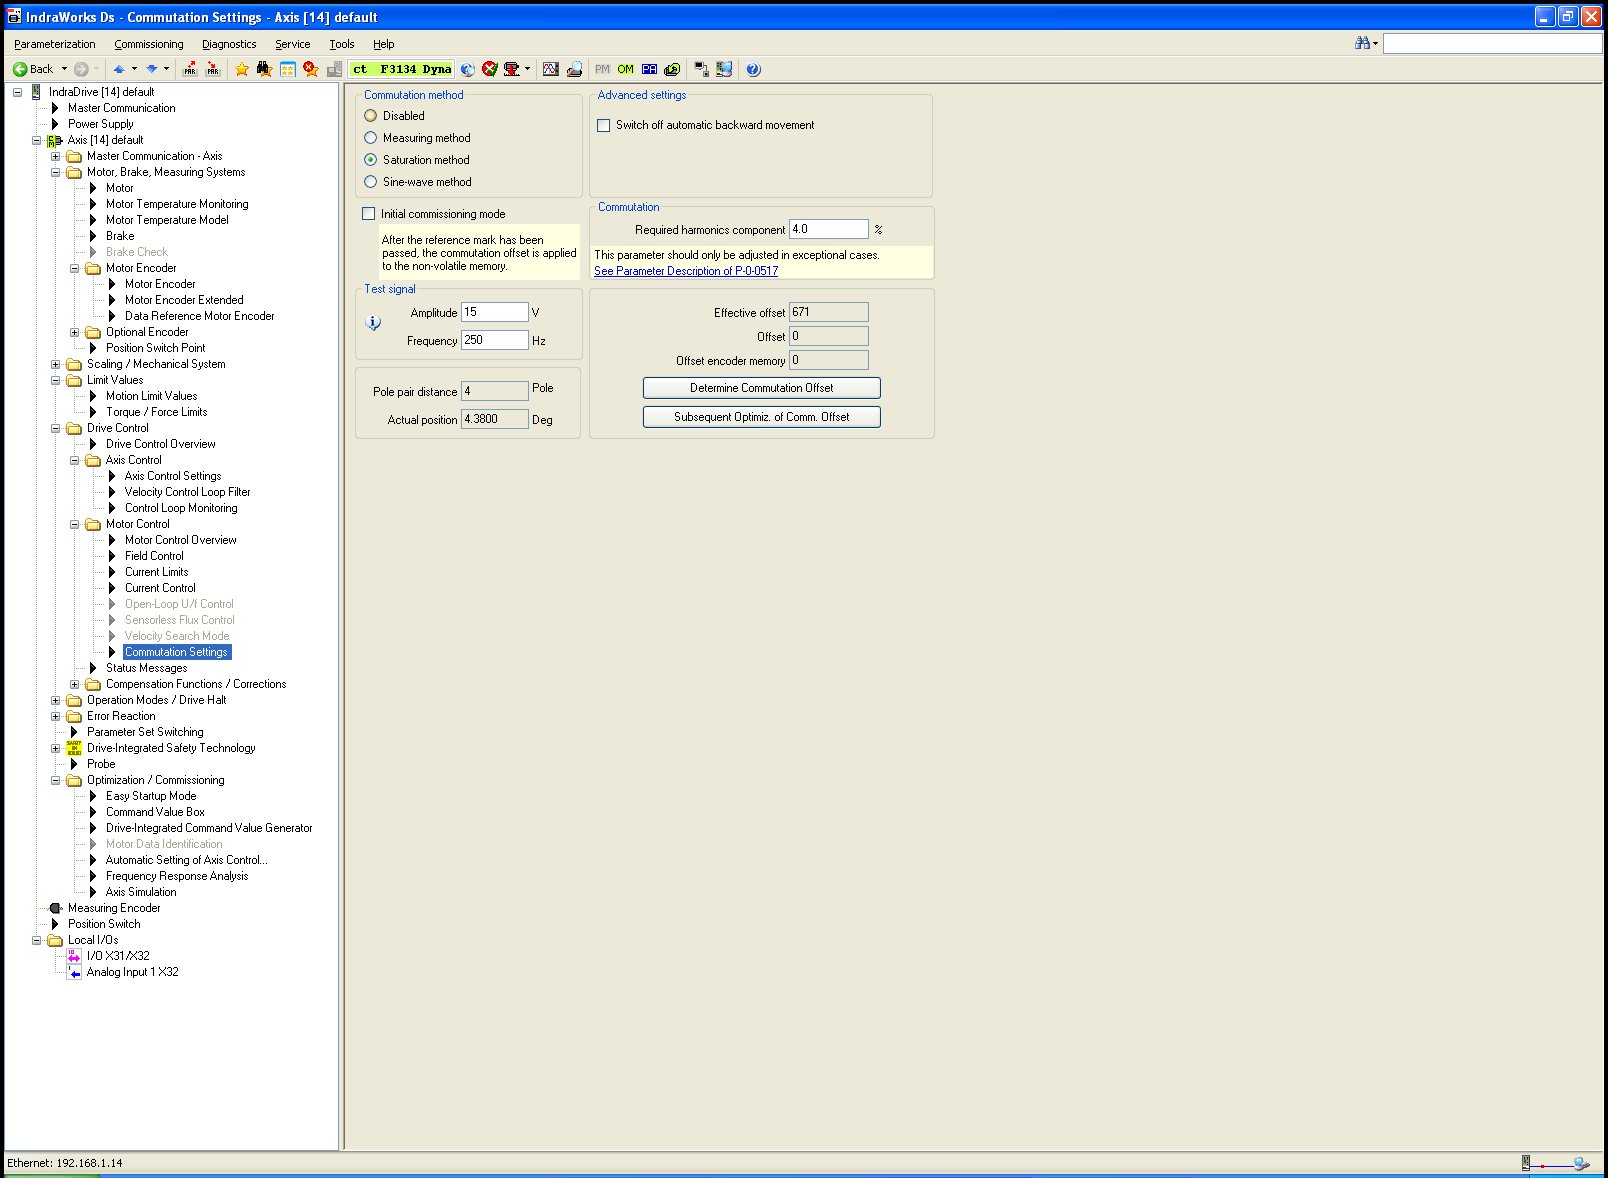Image resolution: width=1608 pixels, height=1178 pixels.
Task: Open the Parameter Description of P-0-0517 link
Action: [x=686, y=271]
